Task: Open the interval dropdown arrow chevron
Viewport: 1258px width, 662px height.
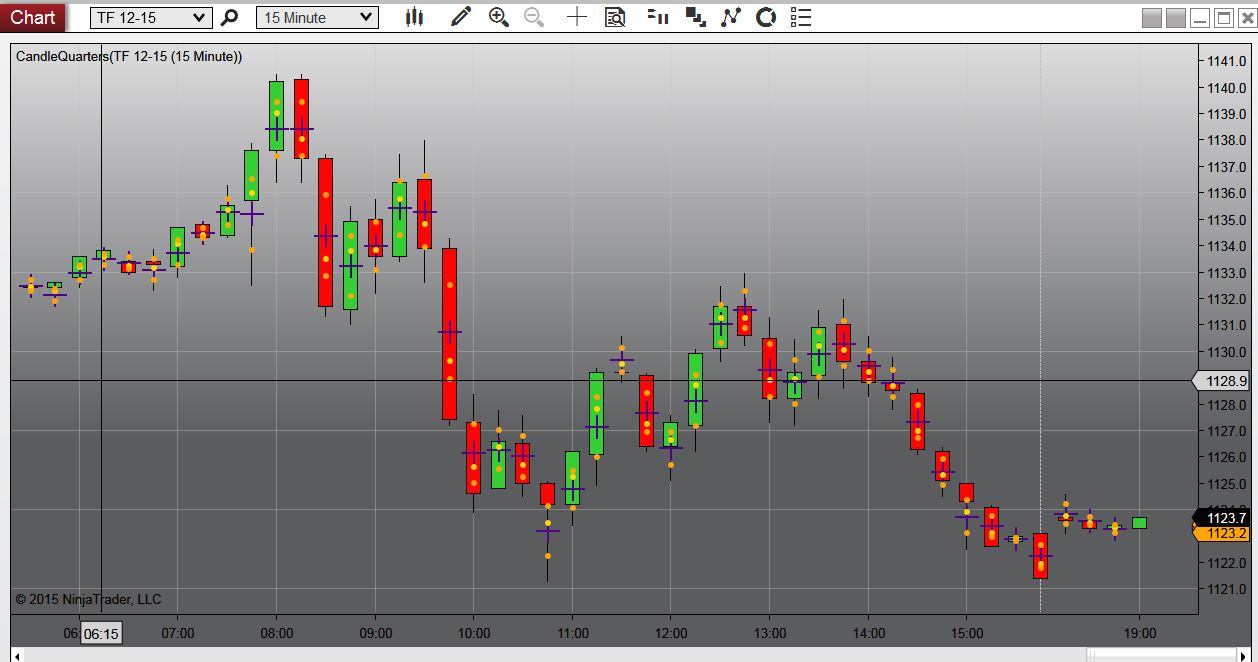Action: (x=367, y=16)
